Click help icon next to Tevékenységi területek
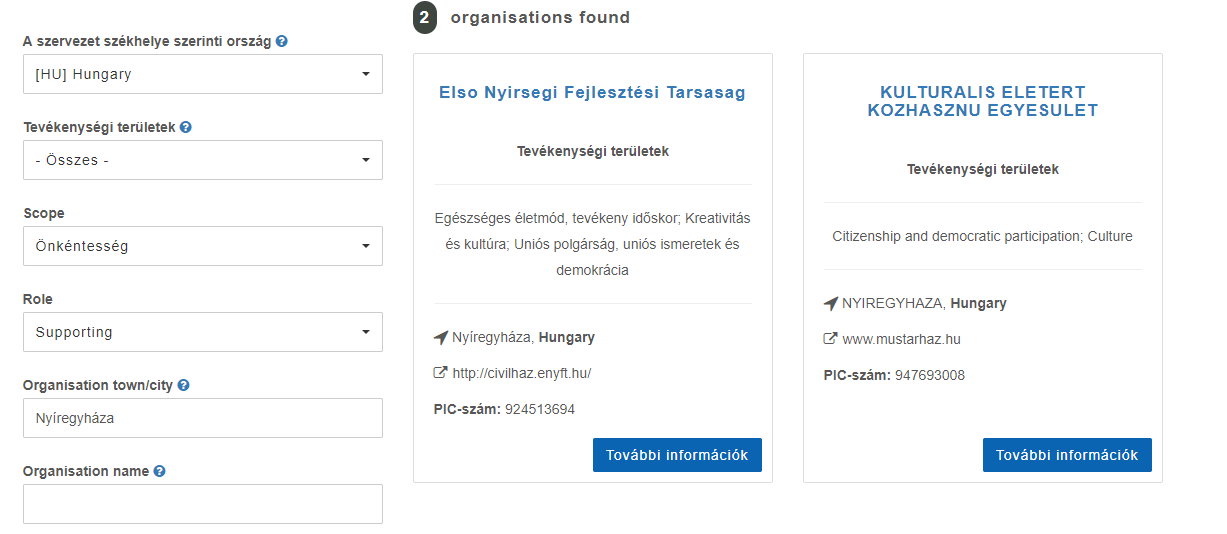The width and height of the screenshot is (1227, 534). [x=186, y=128]
